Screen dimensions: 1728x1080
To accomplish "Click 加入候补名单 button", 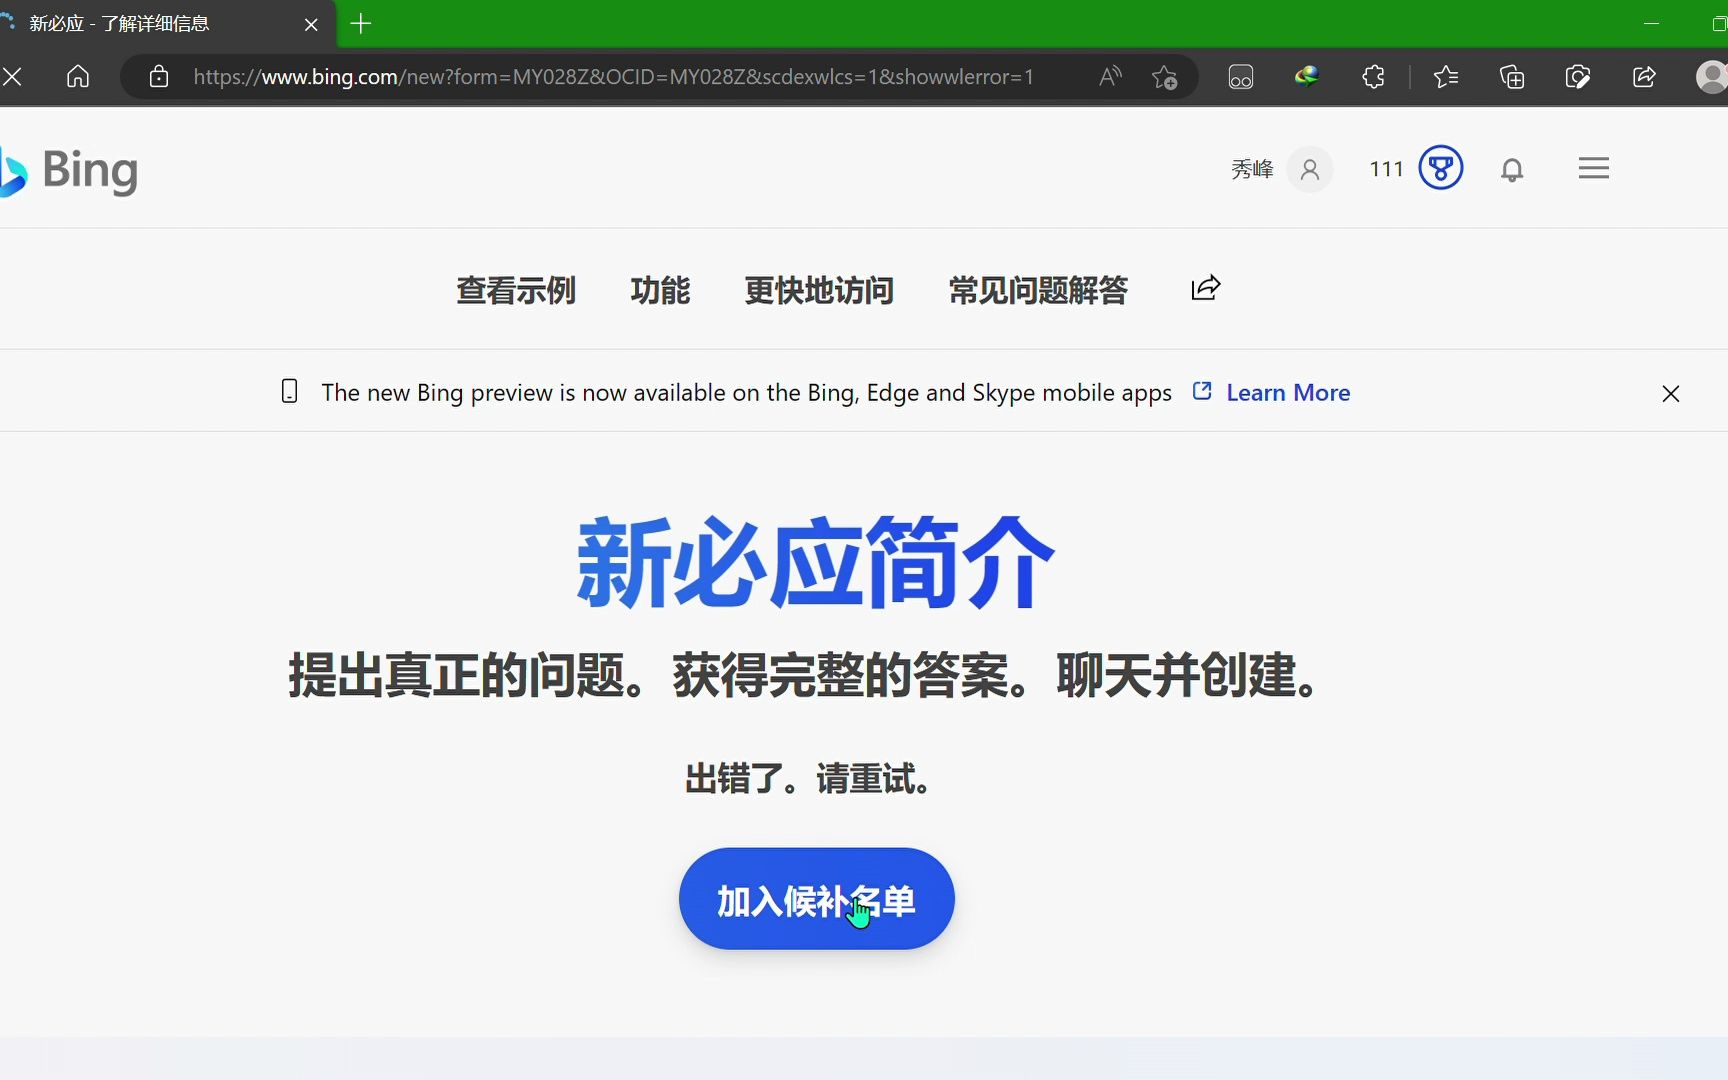I will [817, 899].
